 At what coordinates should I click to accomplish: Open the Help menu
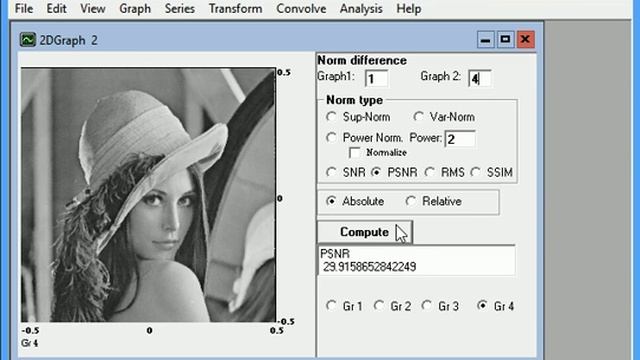point(409,9)
